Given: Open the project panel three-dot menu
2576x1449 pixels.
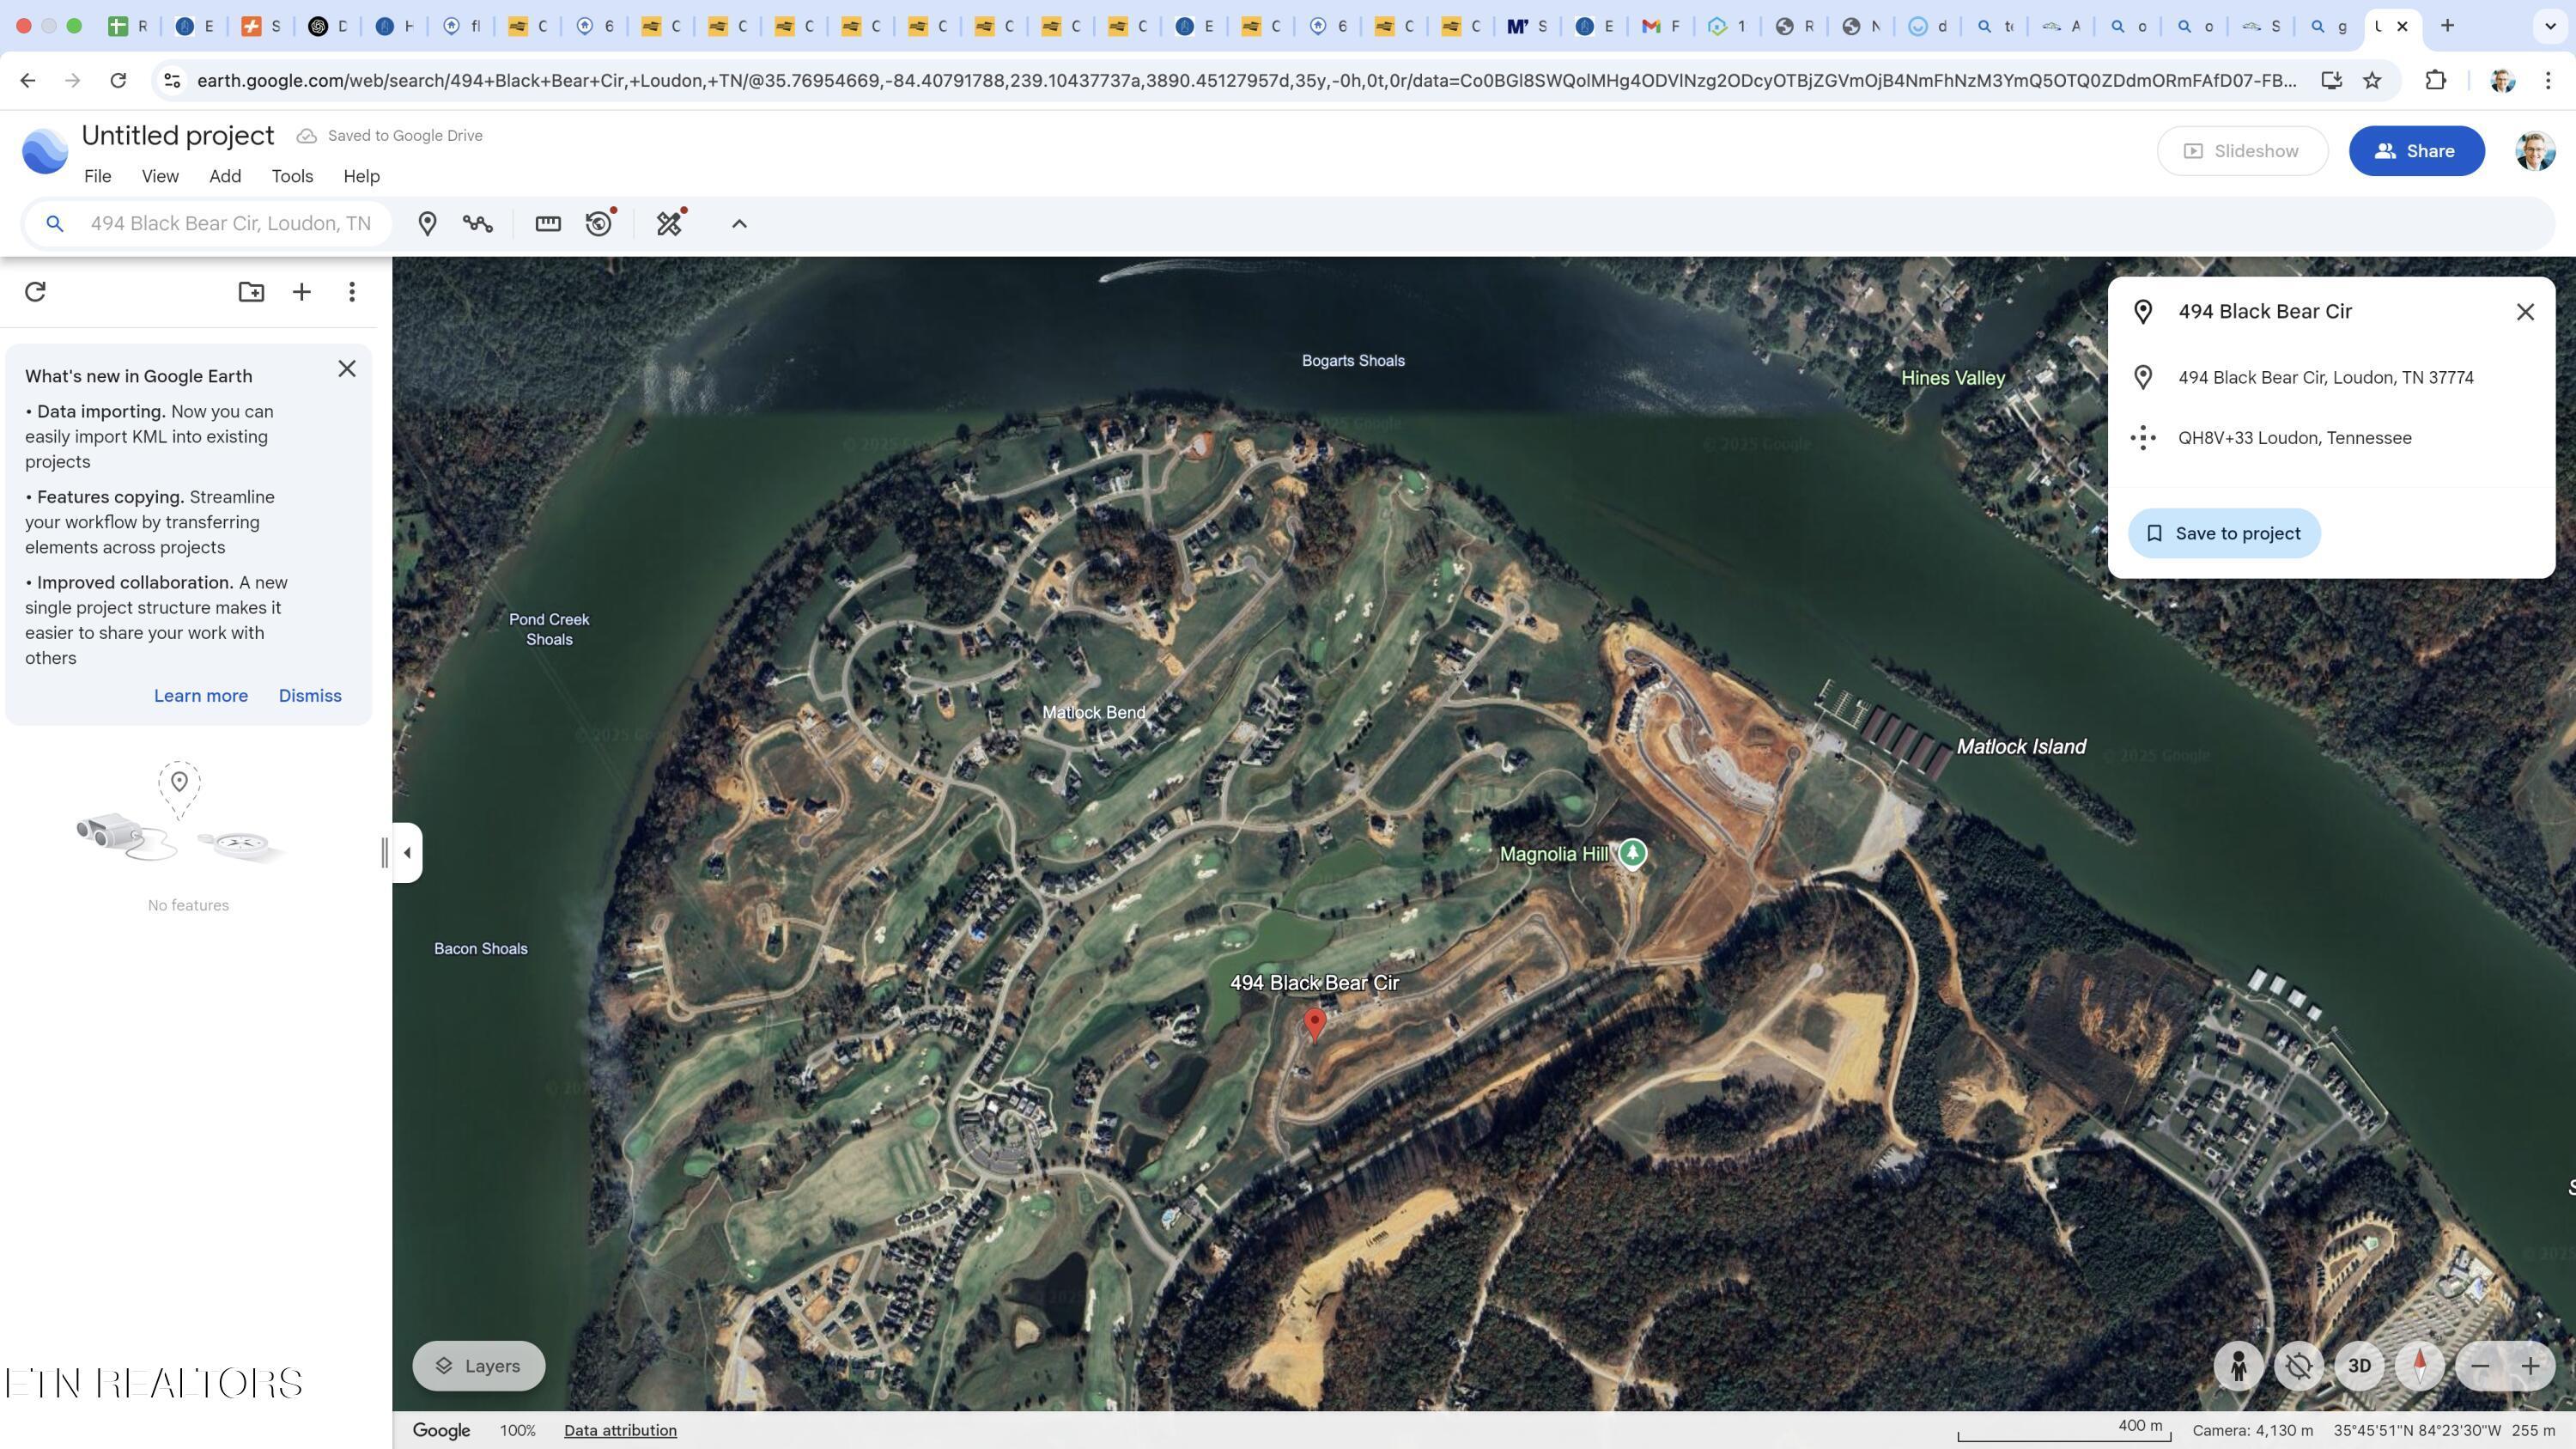Looking at the screenshot, I should pos(352,291).
